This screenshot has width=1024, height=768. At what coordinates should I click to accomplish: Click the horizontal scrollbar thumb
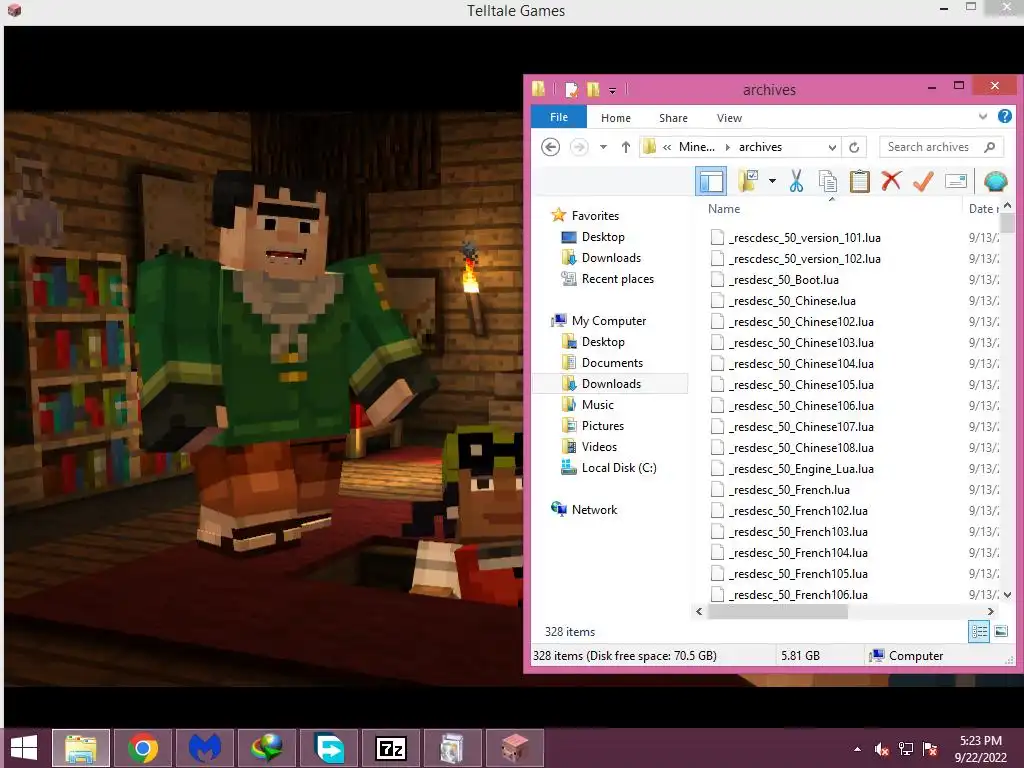pos(777,611)
